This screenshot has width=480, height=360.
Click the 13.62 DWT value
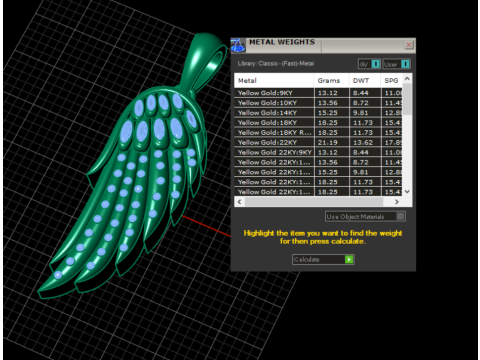363,143
